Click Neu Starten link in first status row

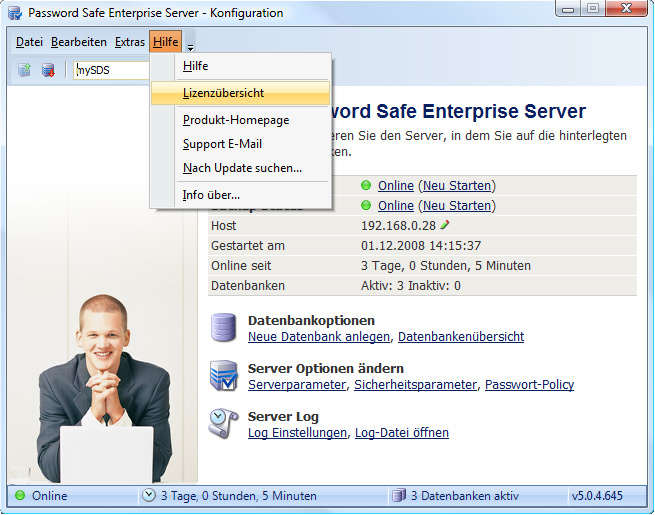[x=457, y=185]
